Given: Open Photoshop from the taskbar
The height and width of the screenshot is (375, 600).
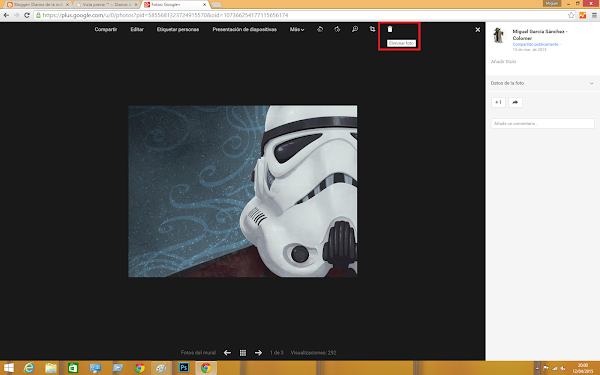Looking at the screenshot, I should coord(184,368).
